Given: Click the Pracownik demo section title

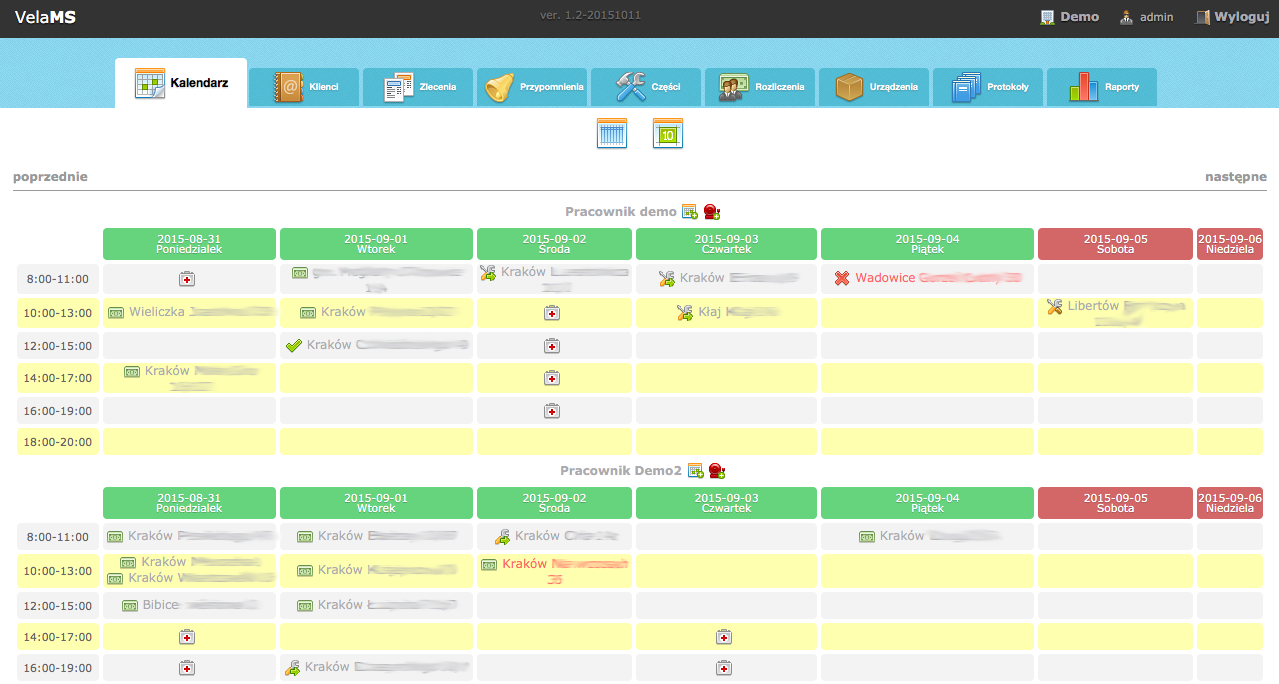Looking at the screenshot, I should click(621, 212).
